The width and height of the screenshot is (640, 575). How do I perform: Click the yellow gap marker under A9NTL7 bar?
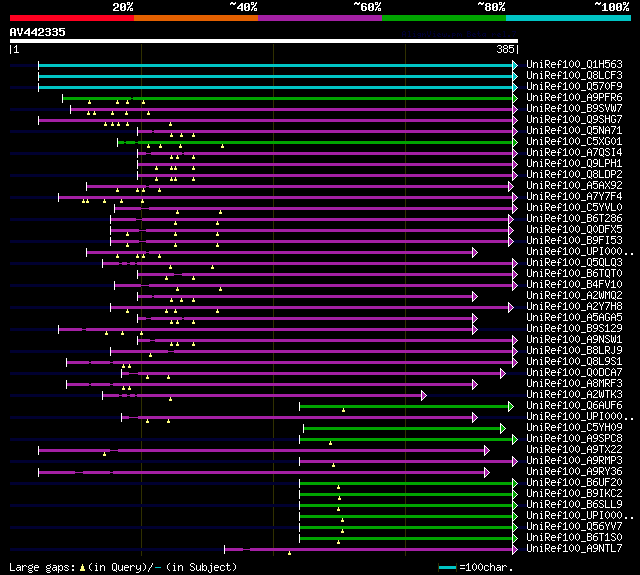coord(289,553)
